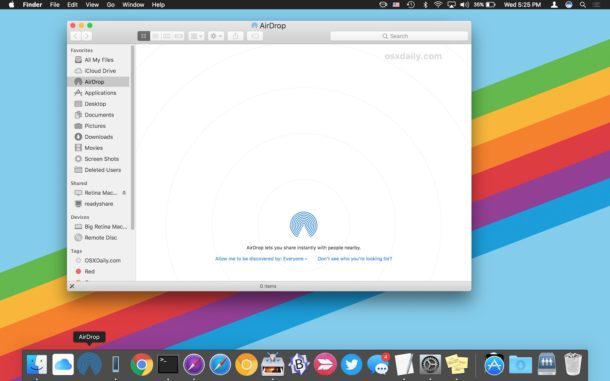
Task: Click 'Don't see who you're looking for?' link
Action: coord(355,258)
